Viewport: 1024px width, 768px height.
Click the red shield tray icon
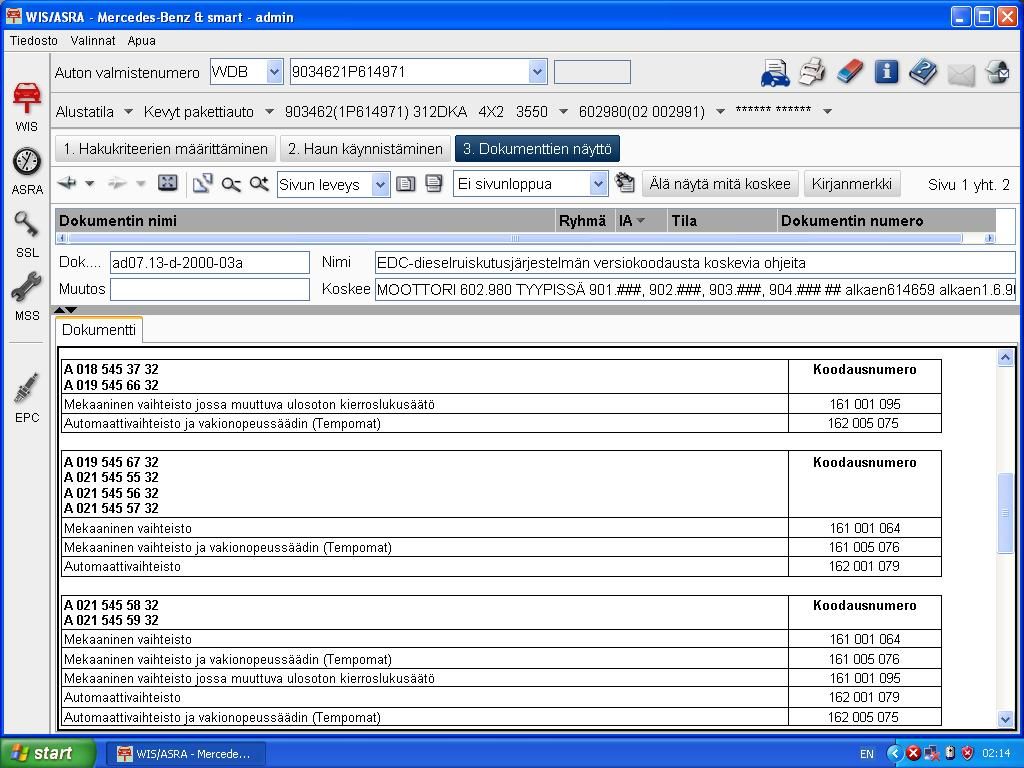[x=968, y=753]
